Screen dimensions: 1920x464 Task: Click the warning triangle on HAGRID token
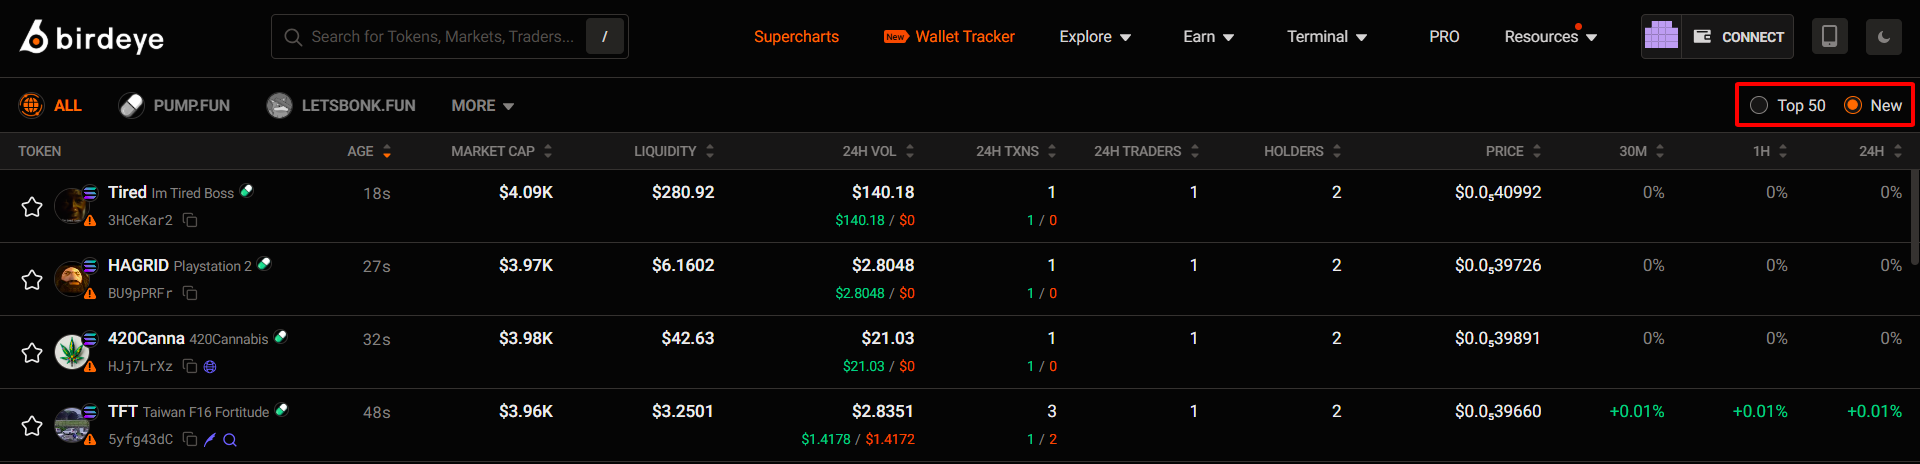click(90, 293)
